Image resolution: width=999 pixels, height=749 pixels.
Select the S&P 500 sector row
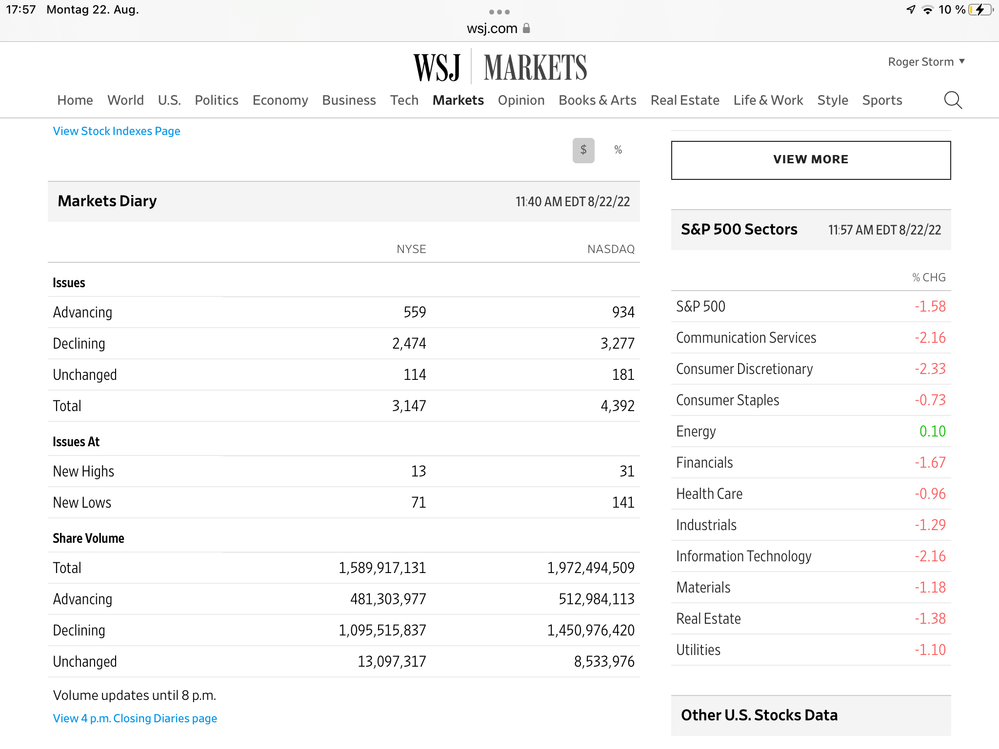[x=810, y=306]
